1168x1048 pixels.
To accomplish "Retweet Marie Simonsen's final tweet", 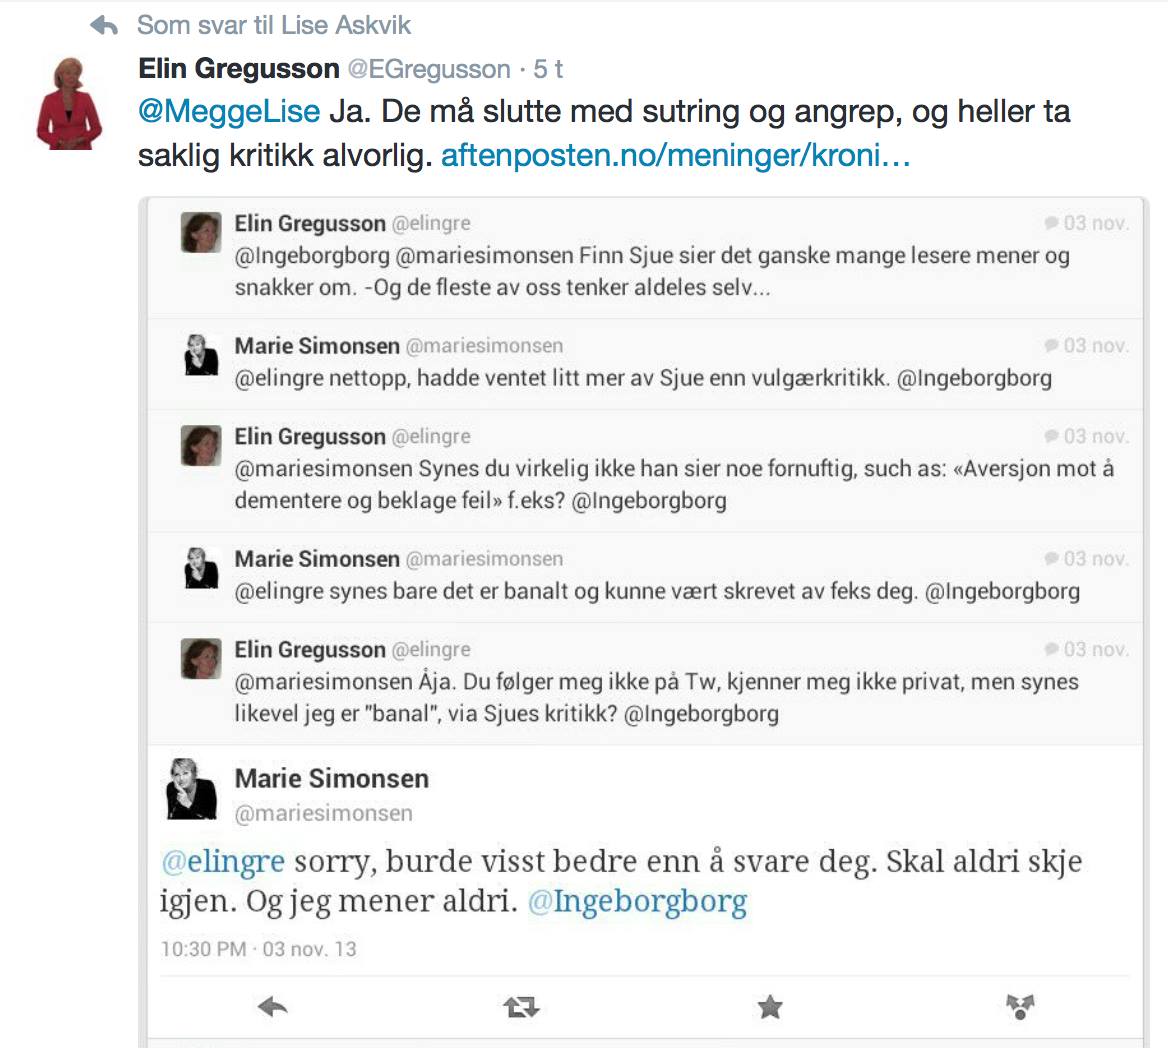I will (521, 1007).
